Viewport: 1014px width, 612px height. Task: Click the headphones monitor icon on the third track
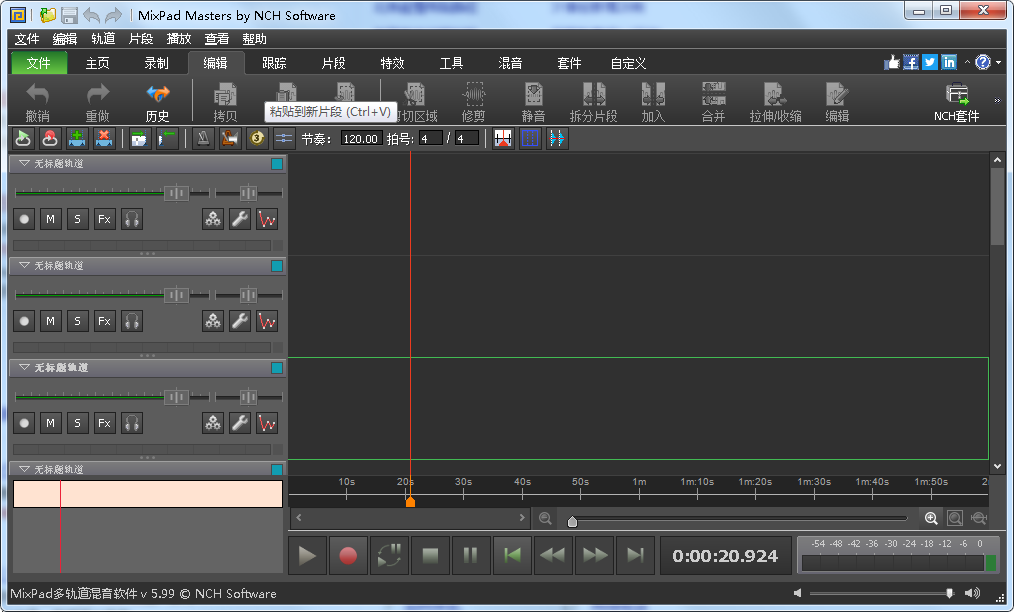click(131, 423)
